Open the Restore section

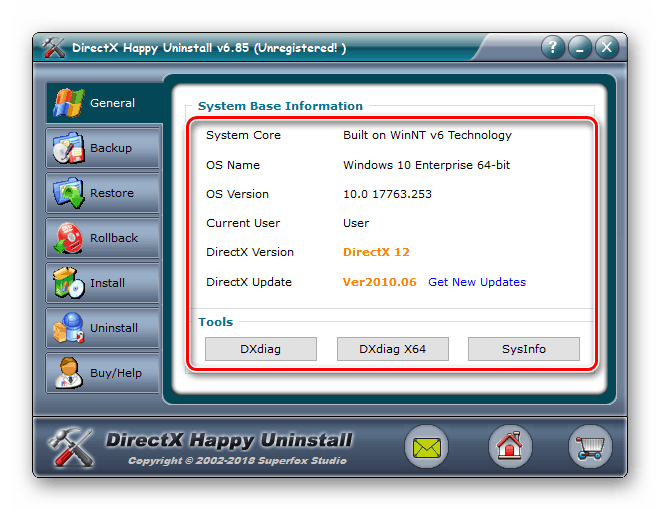(x=102, y=193)
